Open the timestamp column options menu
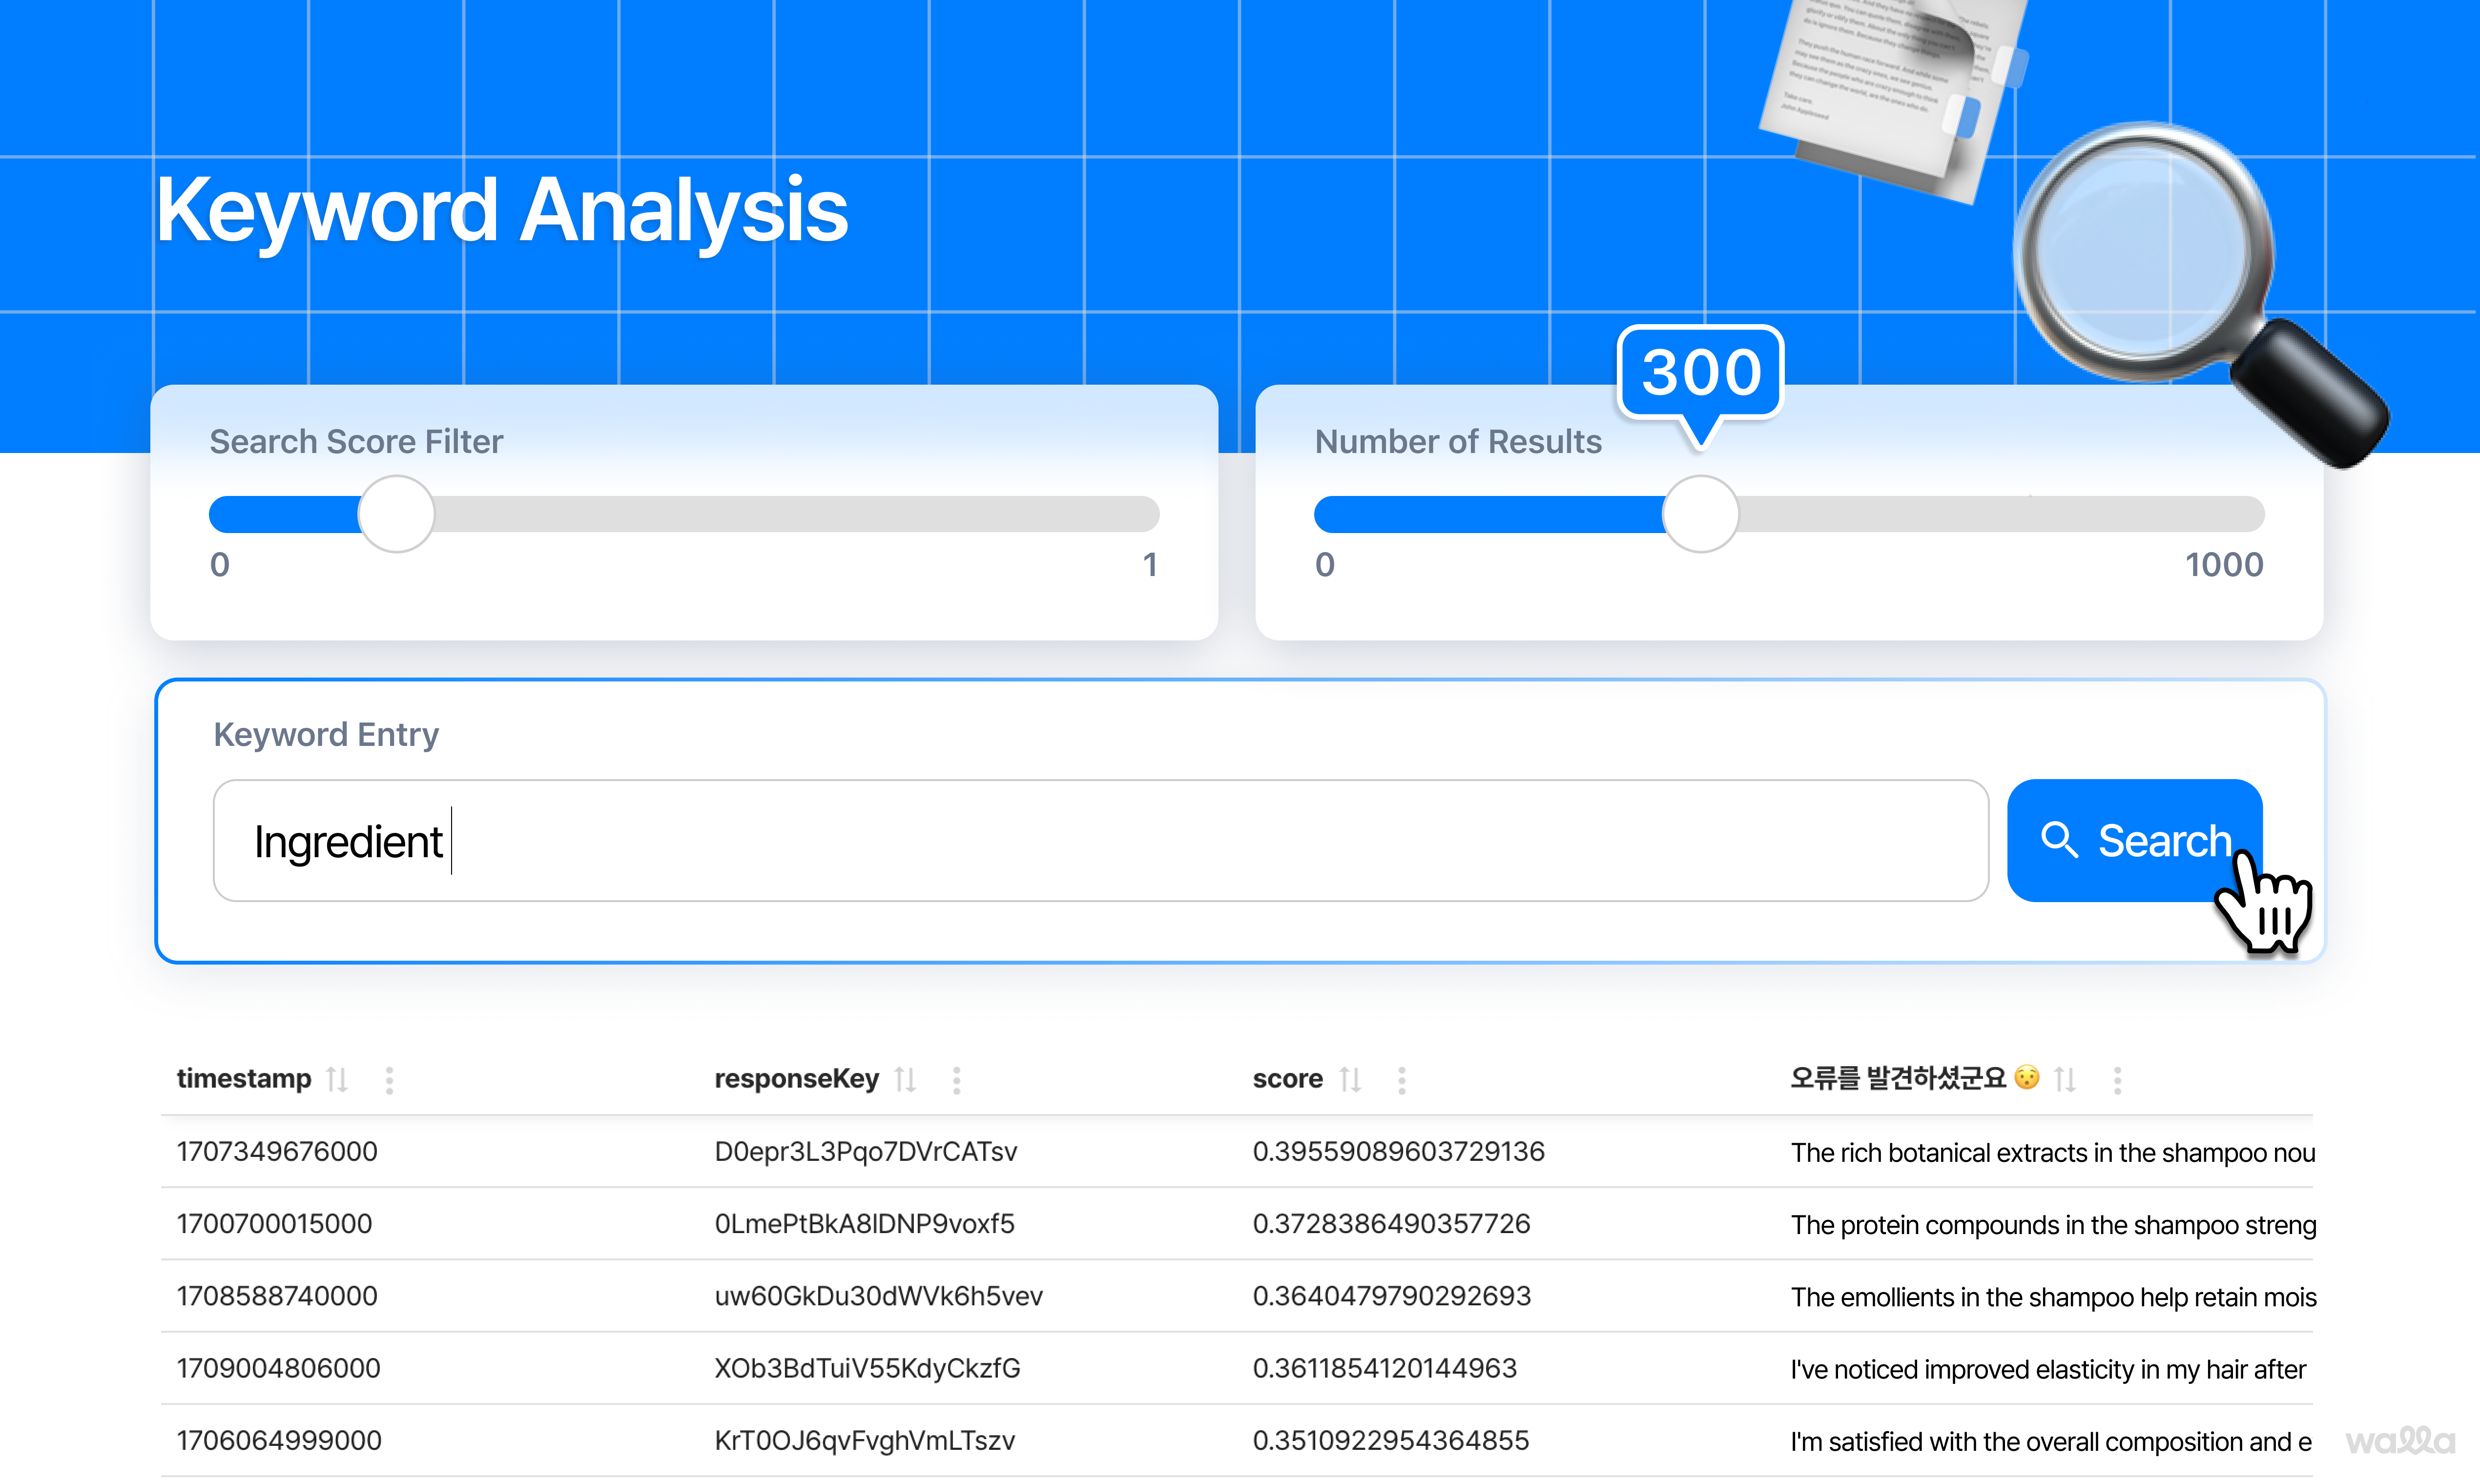The image size is (2480, 1484). (389, 1079)
